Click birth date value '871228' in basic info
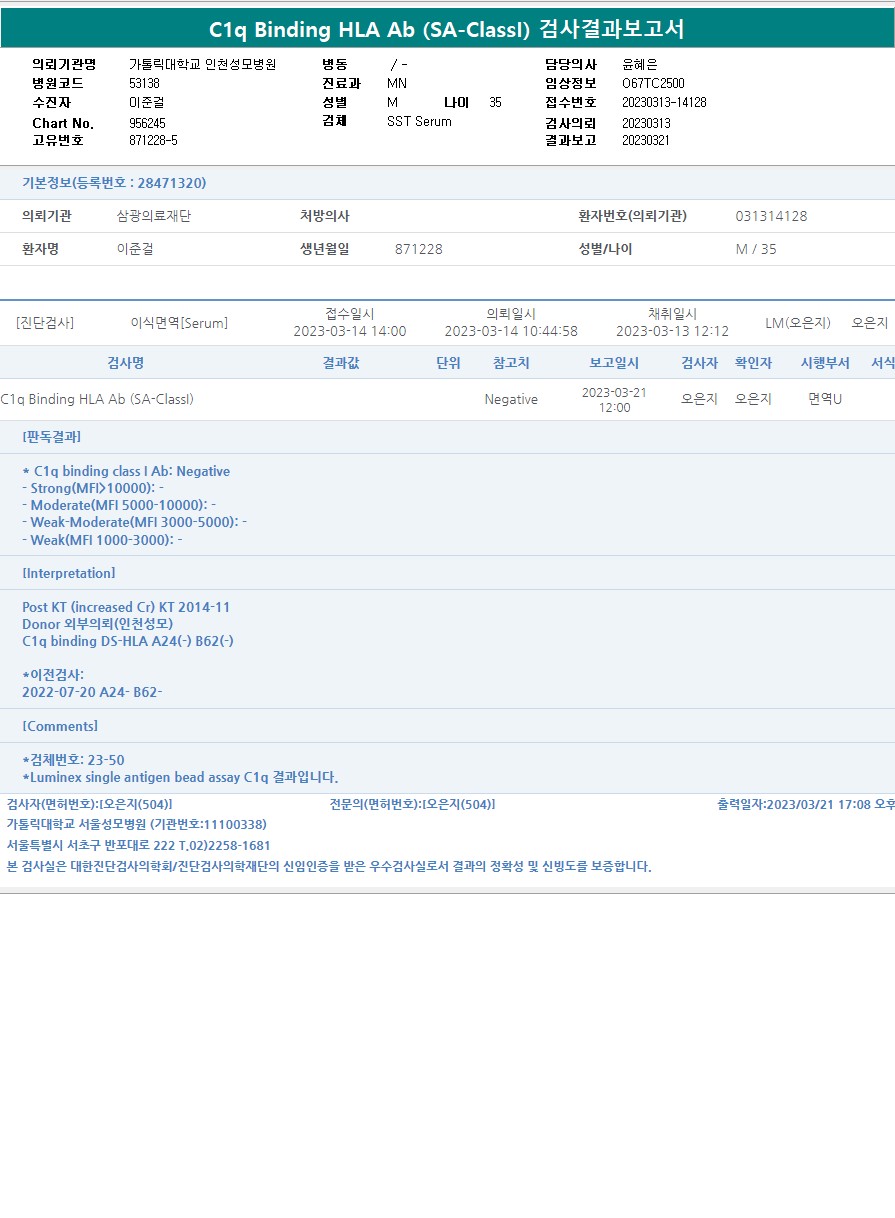The width and height of the screenshot is (895, 1218). pos(419,249)
